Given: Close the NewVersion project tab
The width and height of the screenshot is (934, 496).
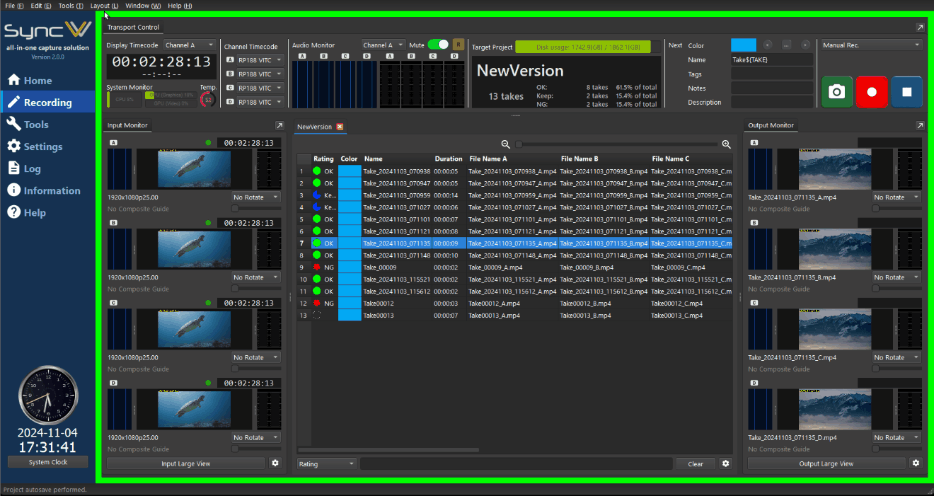Looking at the screenshot, I should coord(340,127).
